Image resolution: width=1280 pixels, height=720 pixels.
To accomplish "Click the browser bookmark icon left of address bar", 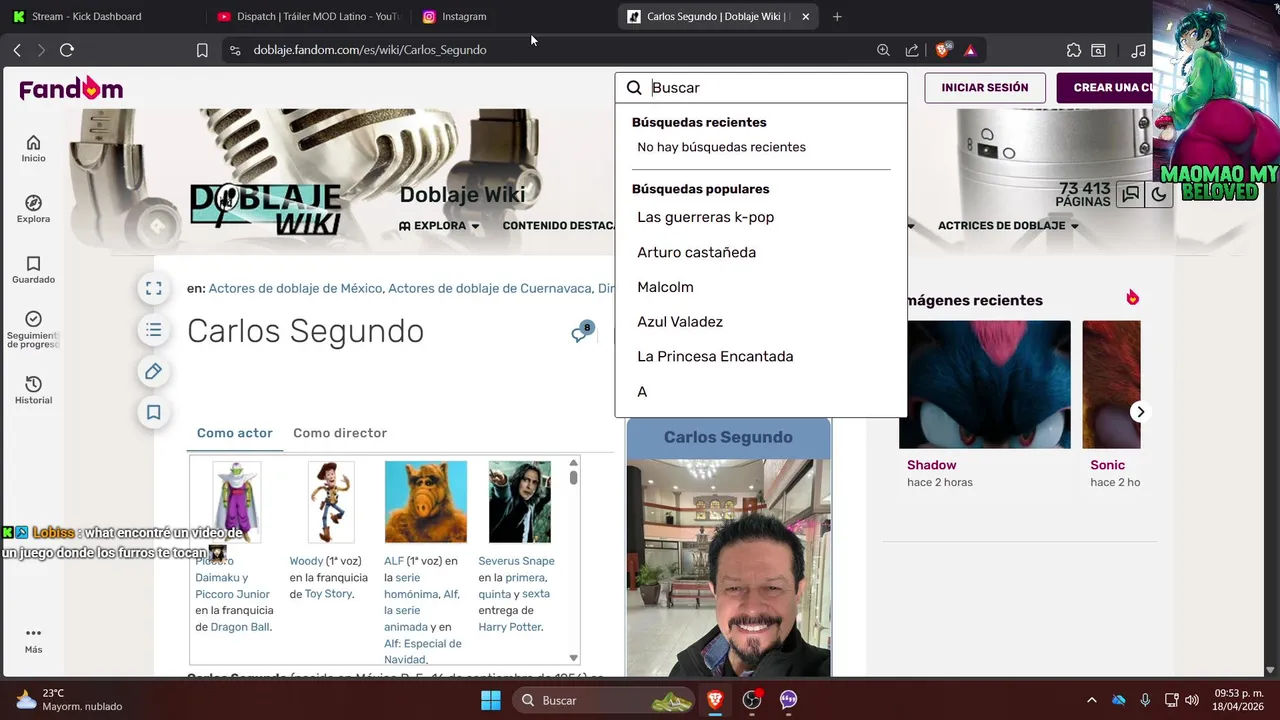I will click(x=202, y=50).
